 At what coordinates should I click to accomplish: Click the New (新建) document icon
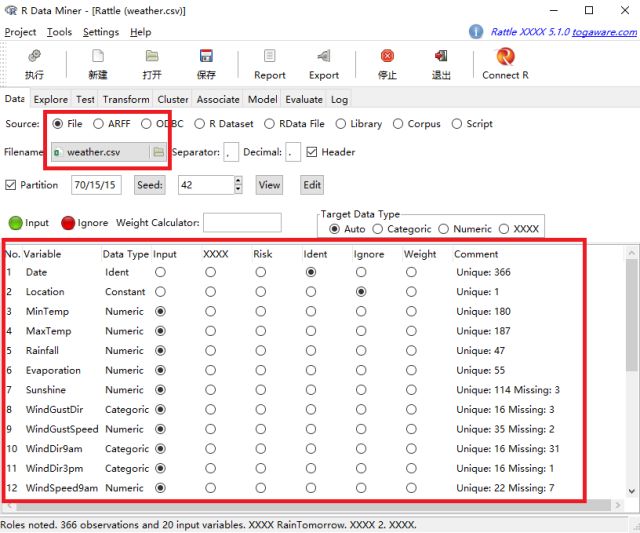click(x=98, y=56)
